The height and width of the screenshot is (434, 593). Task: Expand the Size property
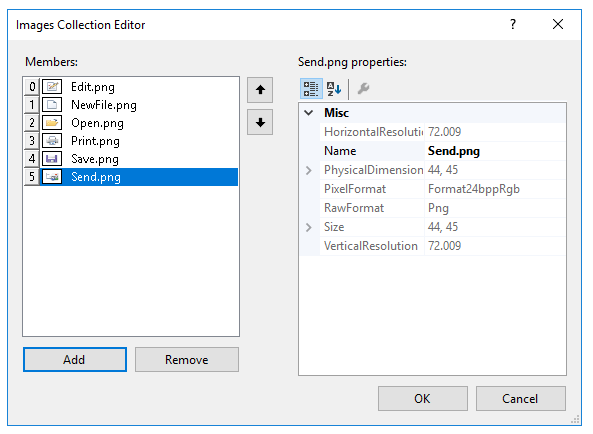(x=309, y=227)
